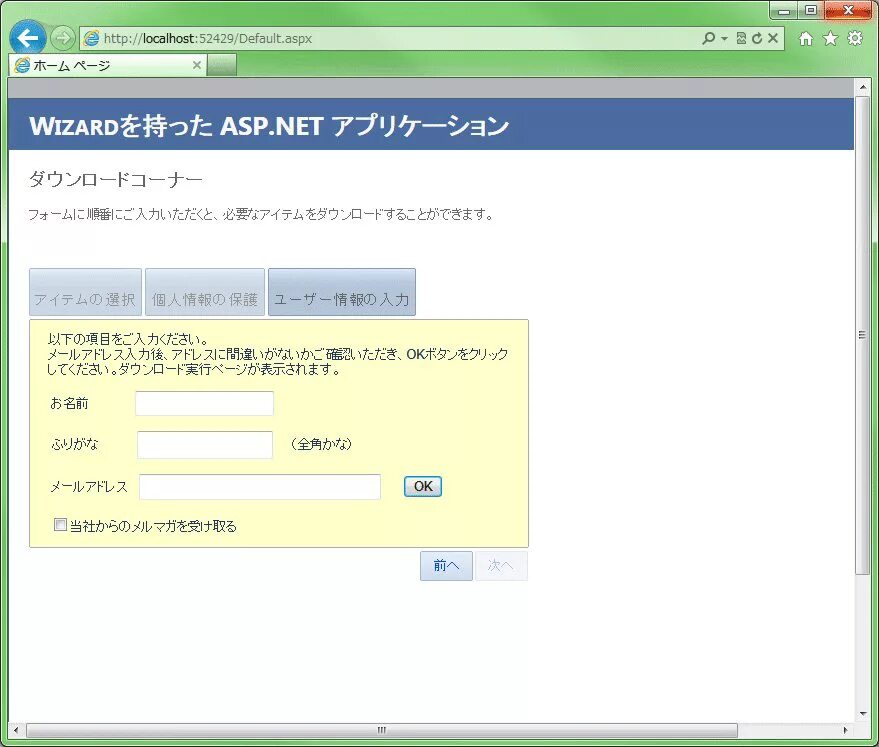Close the ホーム ページ tab
This screenshot has width=879, height=747.
click(x=197, y=65)
